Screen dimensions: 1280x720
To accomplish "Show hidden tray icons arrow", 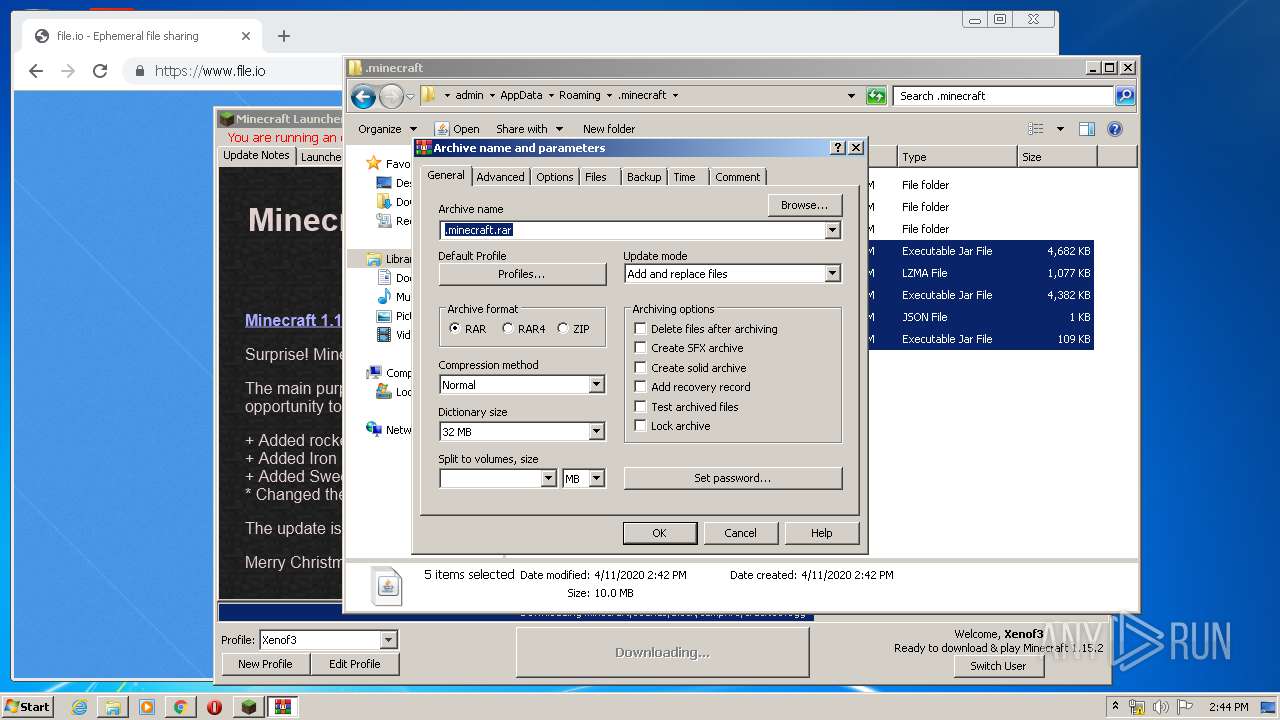I will [1115, 707].
